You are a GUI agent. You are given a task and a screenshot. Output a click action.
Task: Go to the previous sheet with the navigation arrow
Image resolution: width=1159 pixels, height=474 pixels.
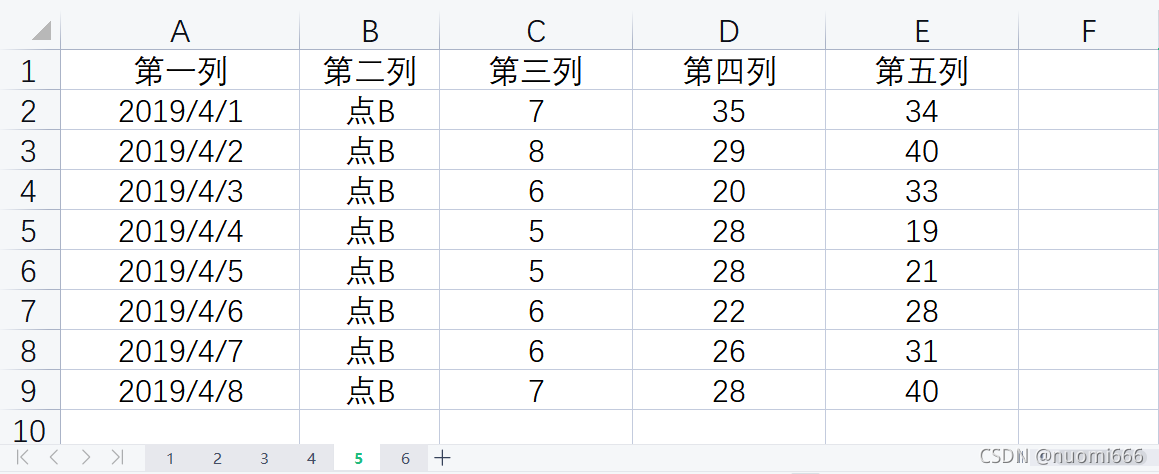point(54,458)
